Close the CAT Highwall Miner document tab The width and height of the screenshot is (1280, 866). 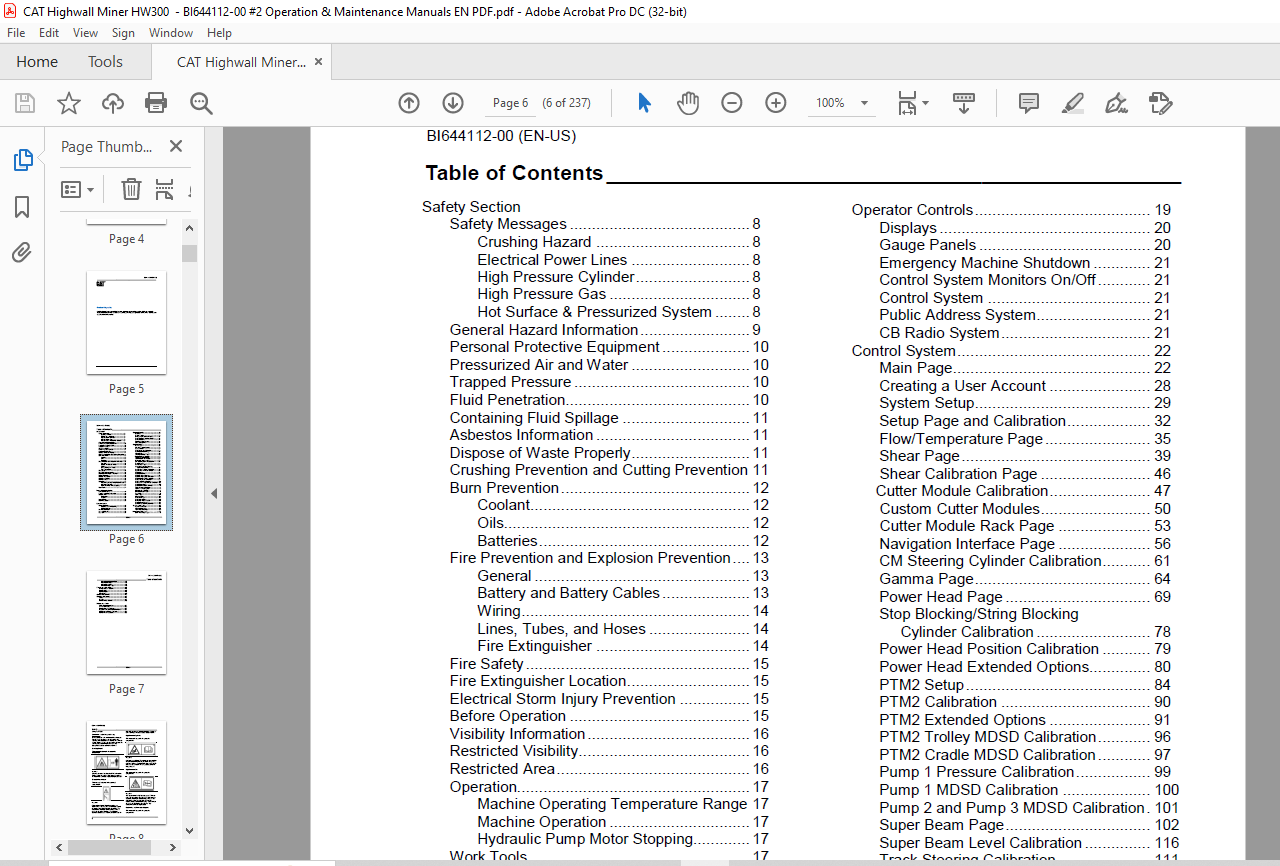click(319, 62)
